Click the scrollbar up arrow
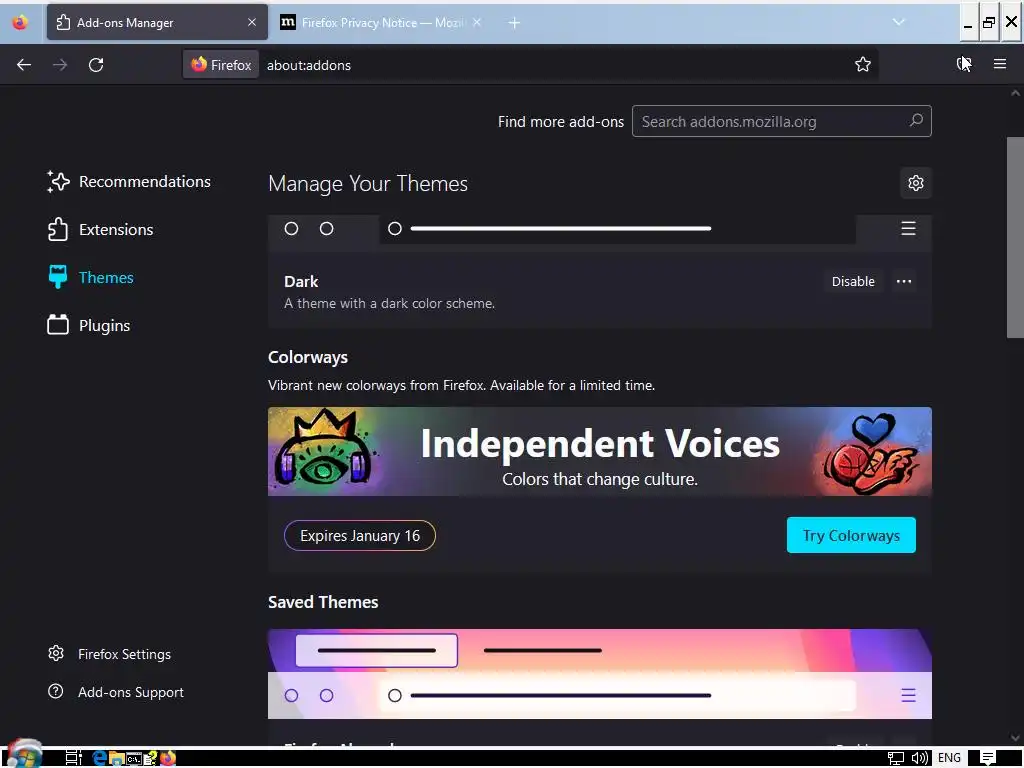 (1015, 93)
